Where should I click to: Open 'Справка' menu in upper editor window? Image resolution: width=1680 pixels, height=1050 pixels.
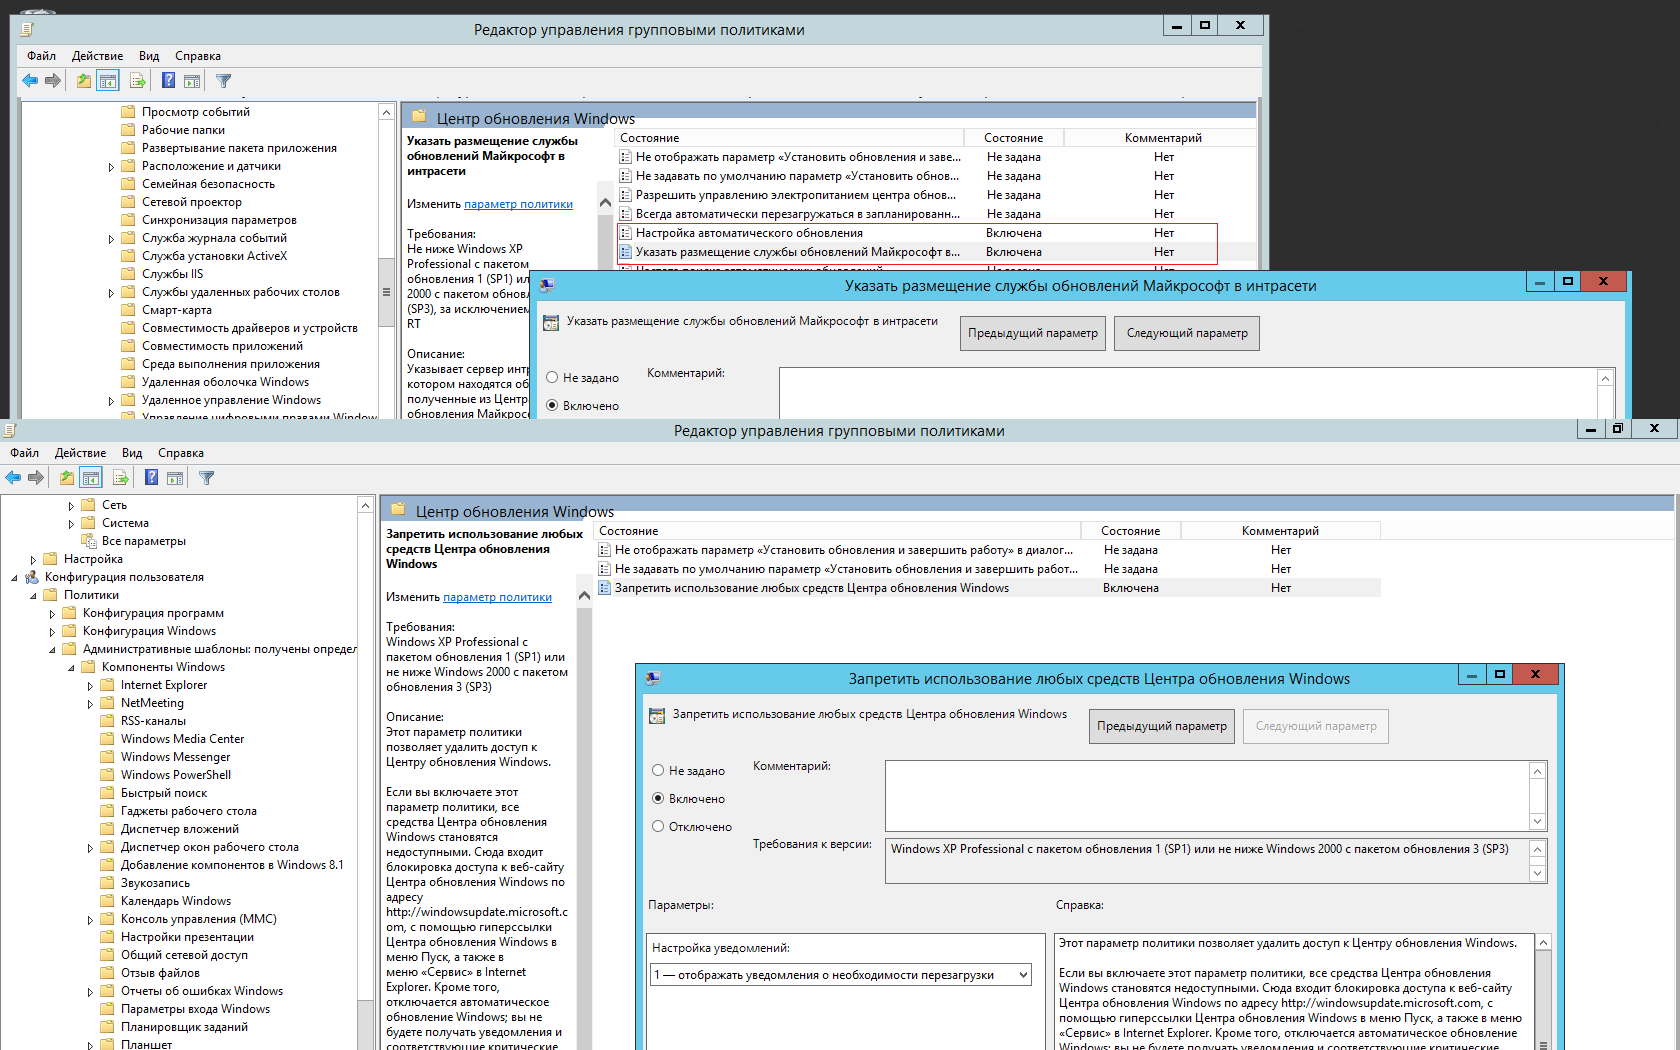coord(198,56)
